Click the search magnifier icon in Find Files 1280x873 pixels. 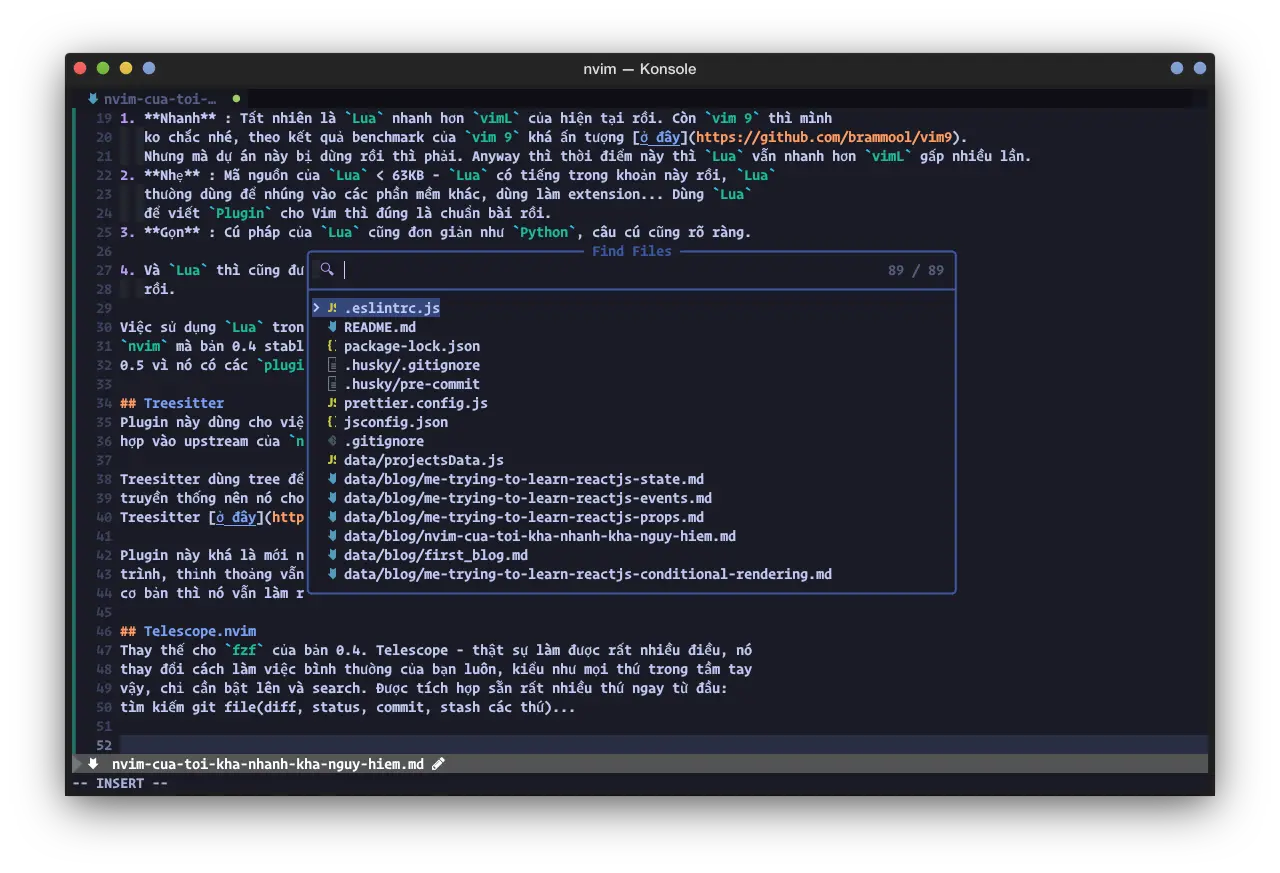(x=326, y=270)
